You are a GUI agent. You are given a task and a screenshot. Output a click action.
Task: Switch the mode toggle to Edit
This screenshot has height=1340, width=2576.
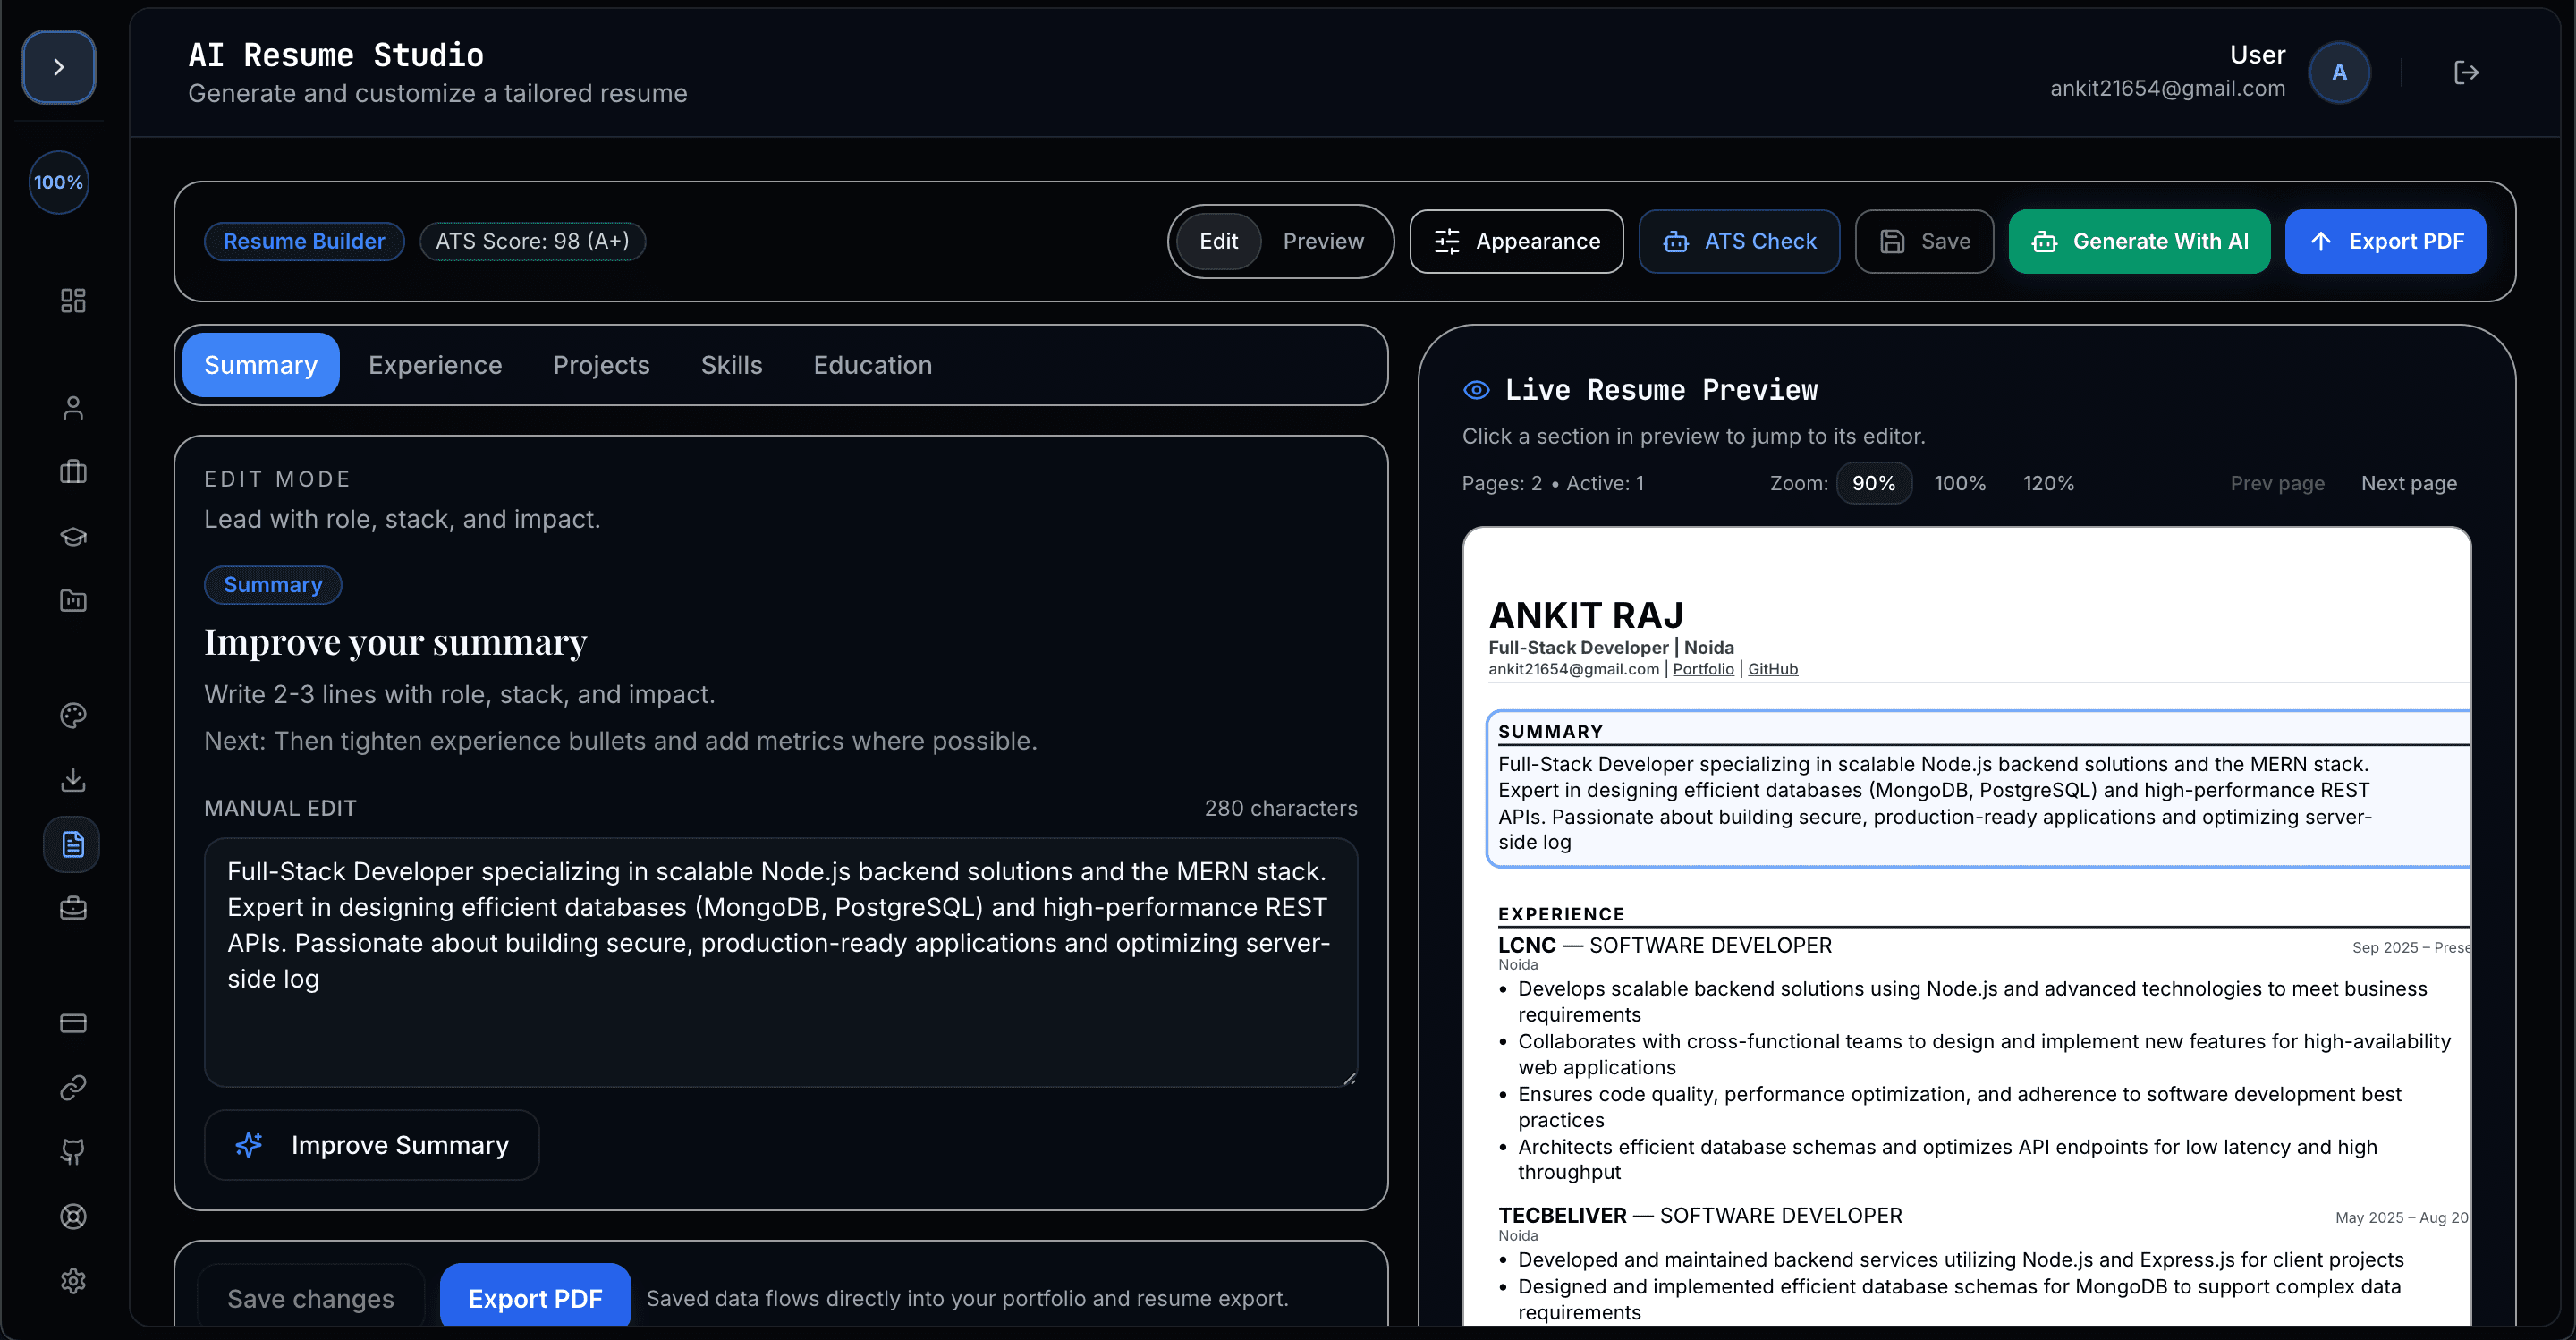pos(1218,241)
